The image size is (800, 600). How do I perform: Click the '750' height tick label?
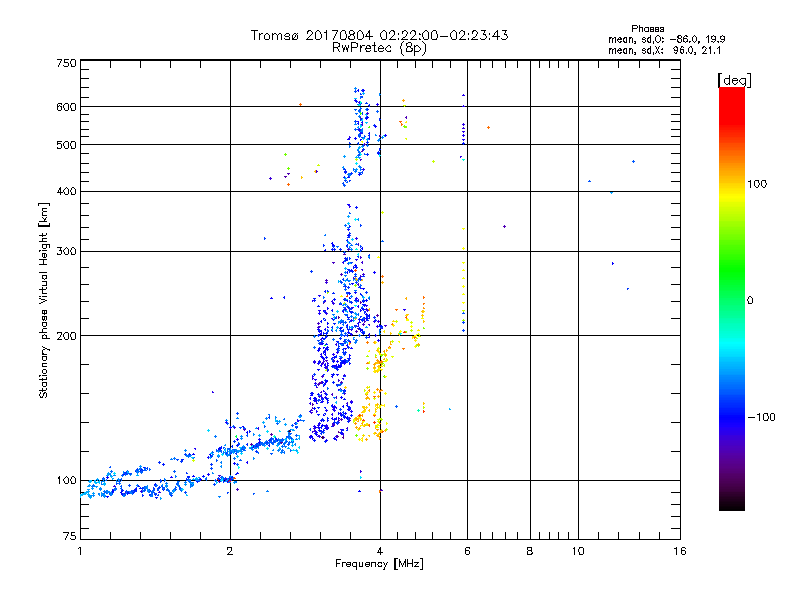point(66,63)
